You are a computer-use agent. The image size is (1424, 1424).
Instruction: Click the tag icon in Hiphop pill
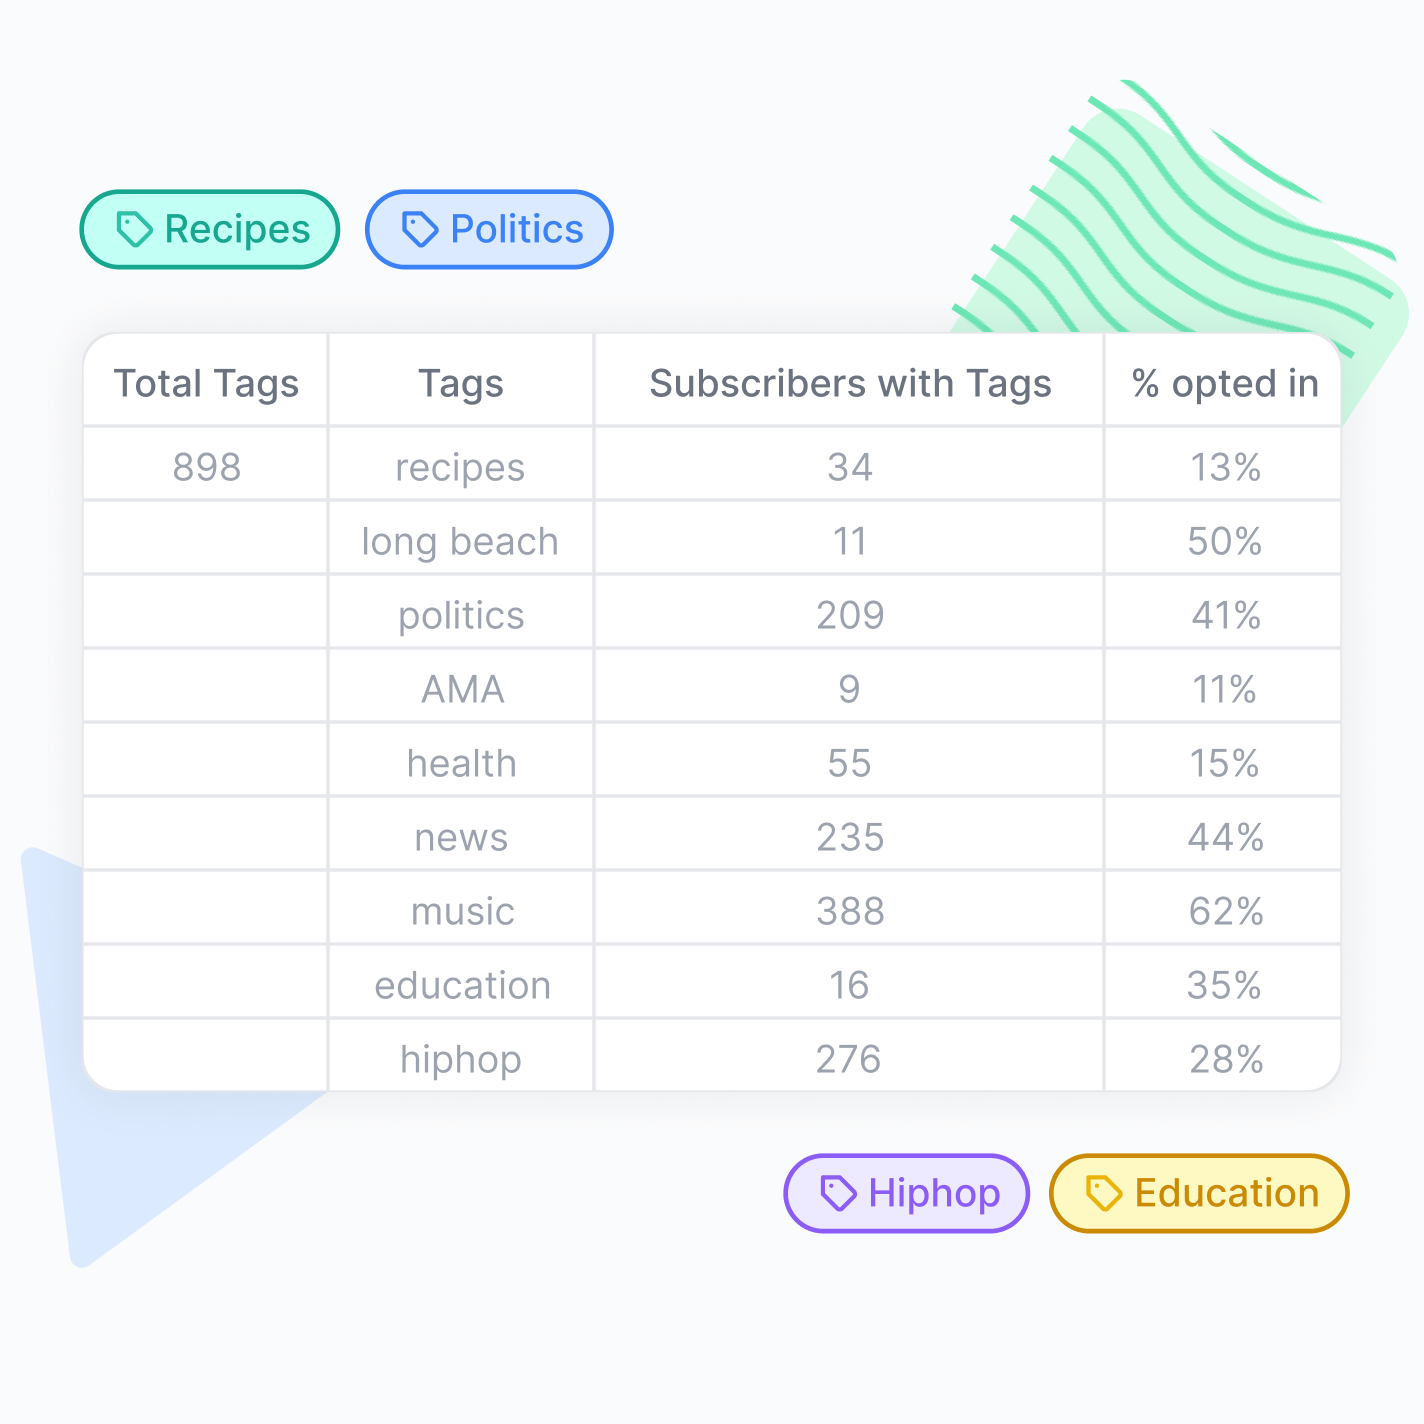(x=838, y=1193)
